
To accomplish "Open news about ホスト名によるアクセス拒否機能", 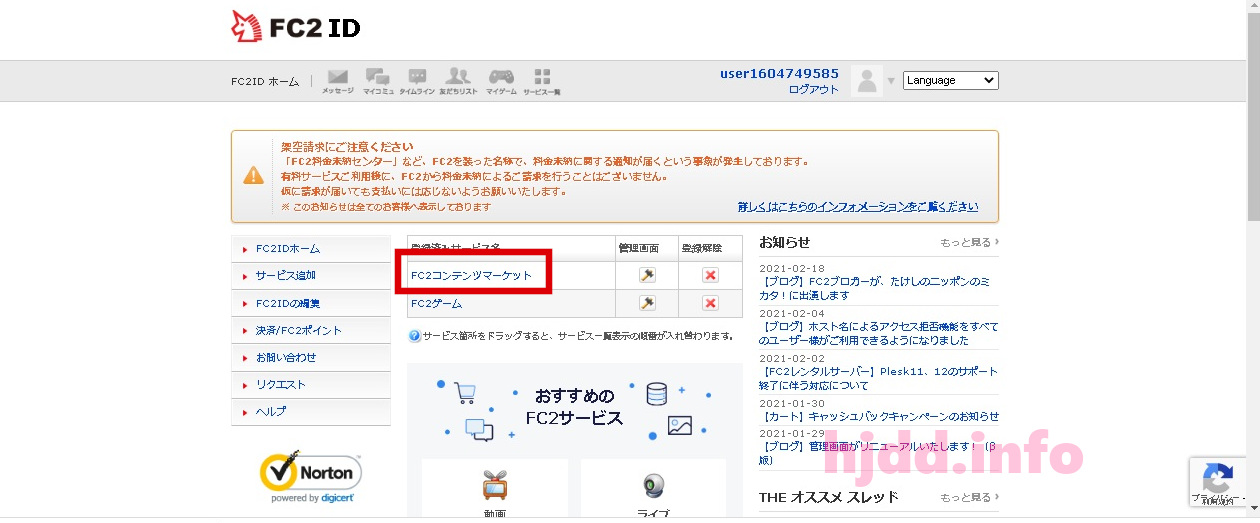I will 878,333.
